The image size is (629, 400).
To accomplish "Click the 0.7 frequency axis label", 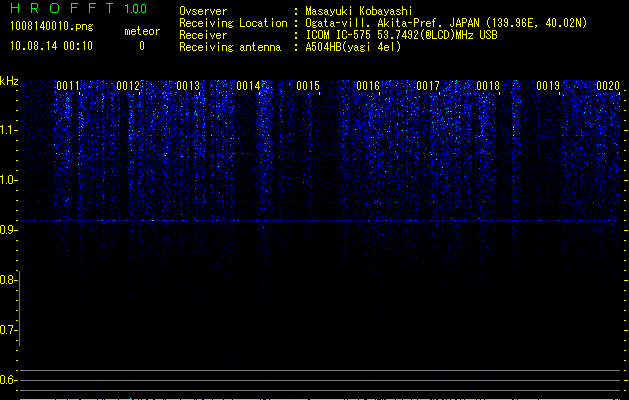I will [8, 330].
